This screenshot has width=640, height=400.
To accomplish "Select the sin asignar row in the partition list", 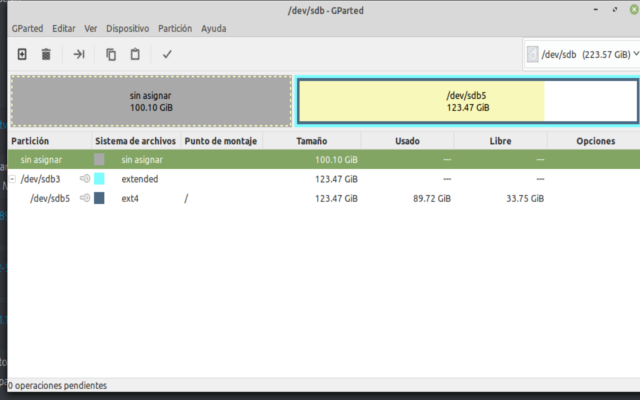I will click(324, 159).
